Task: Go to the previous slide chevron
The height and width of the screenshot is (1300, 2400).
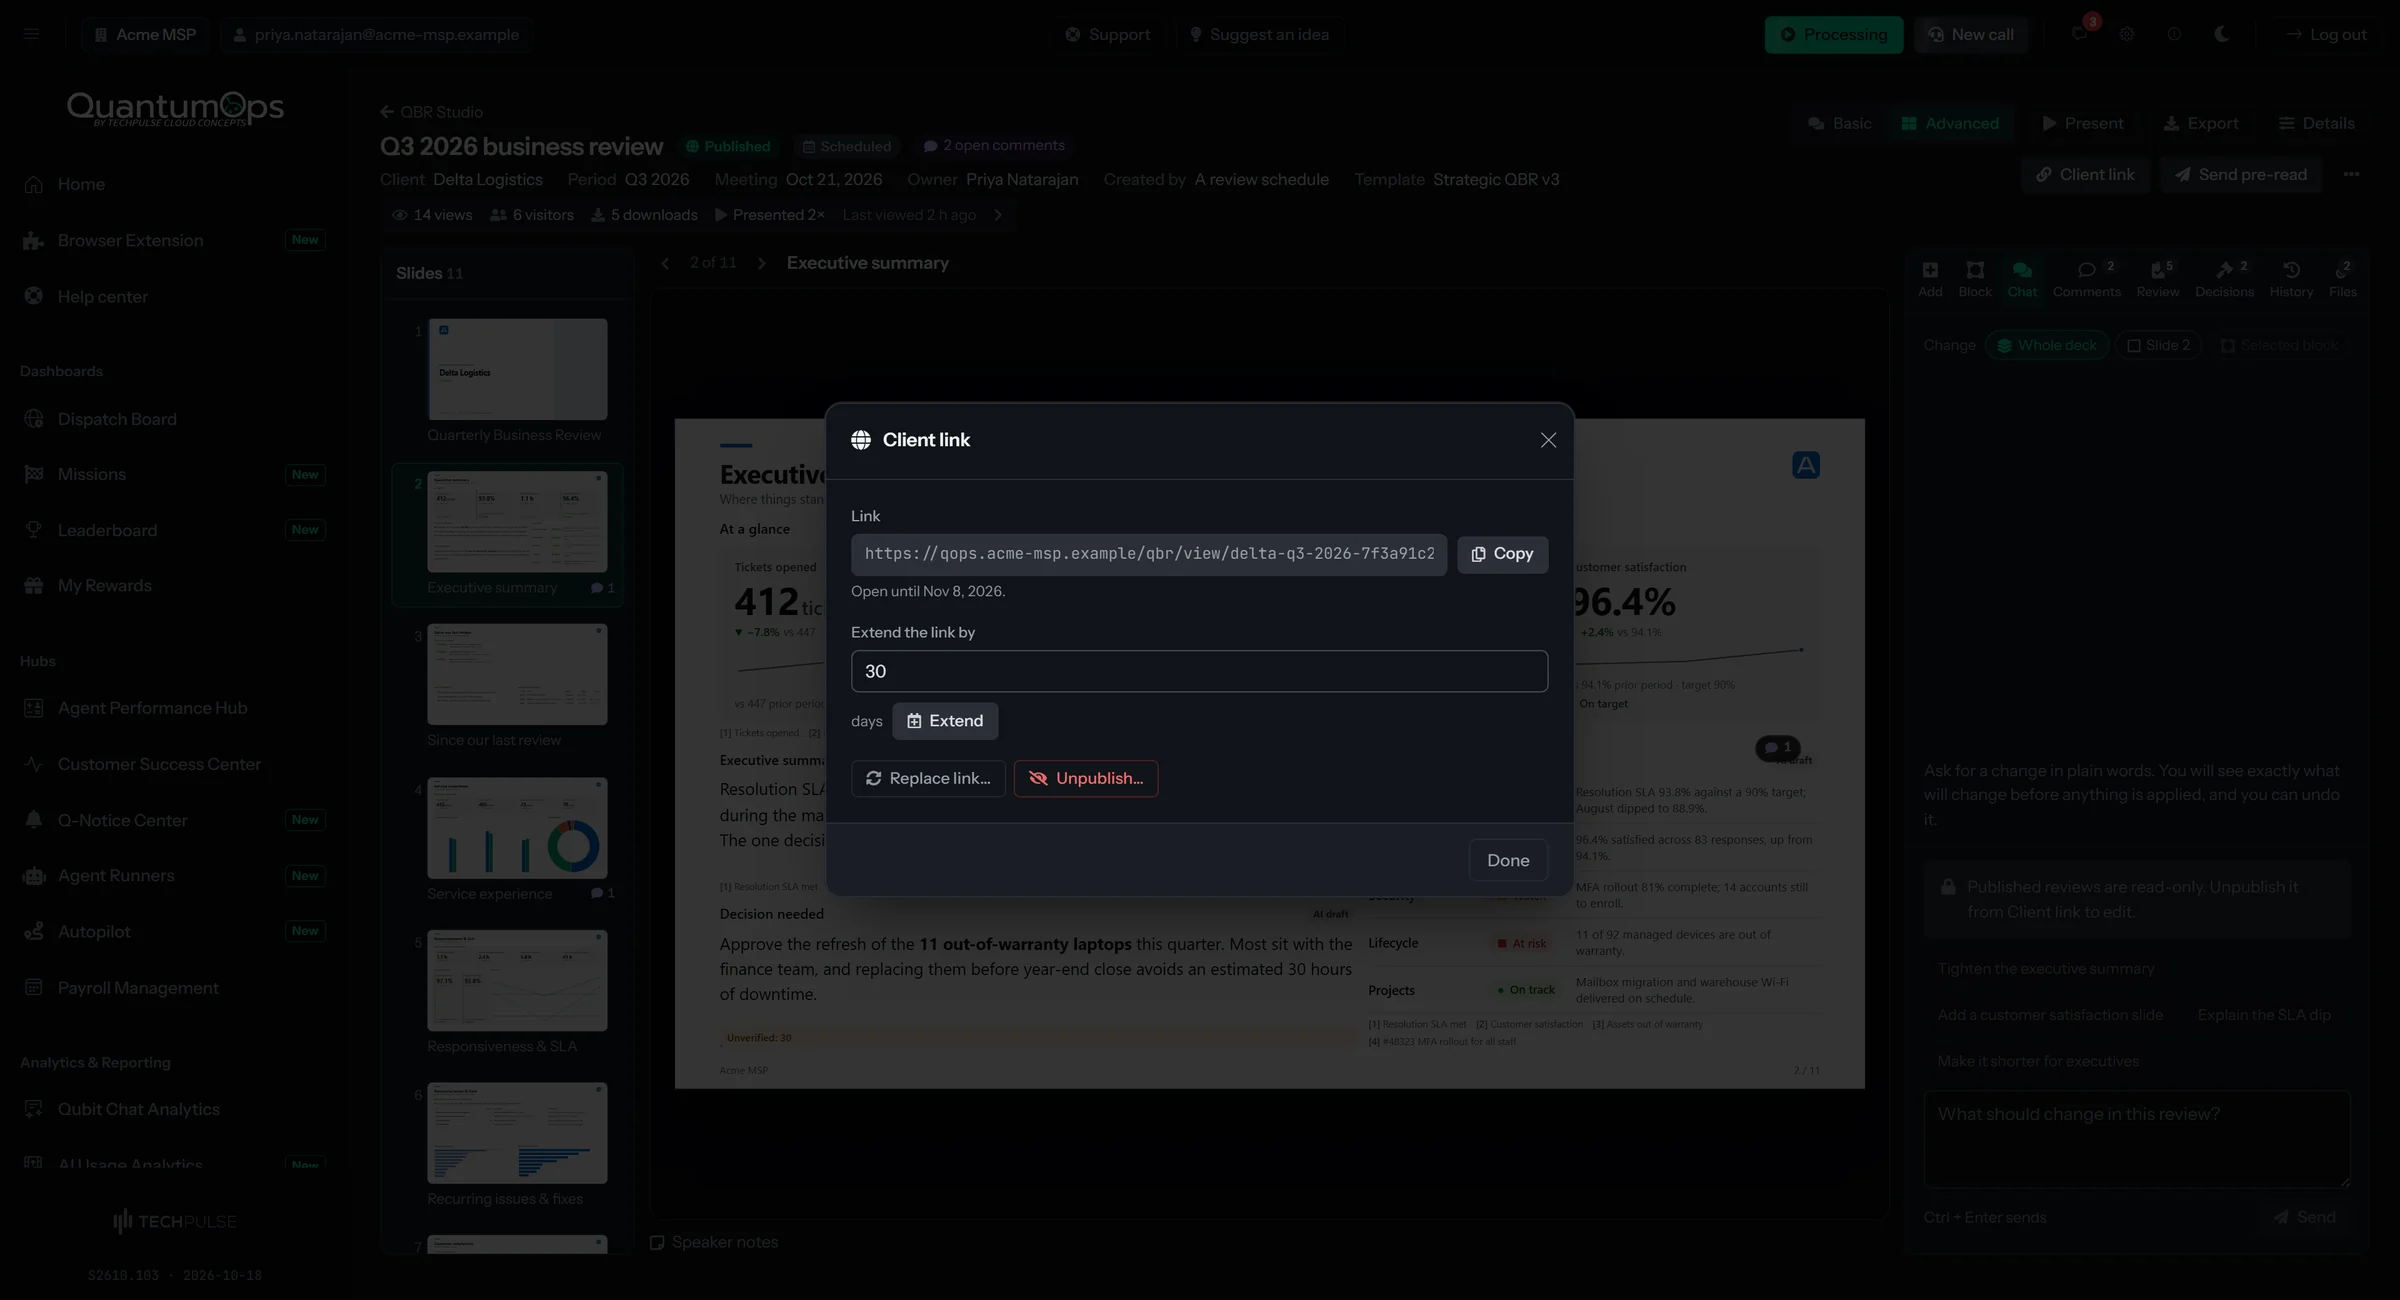Action: click(666, 263)
